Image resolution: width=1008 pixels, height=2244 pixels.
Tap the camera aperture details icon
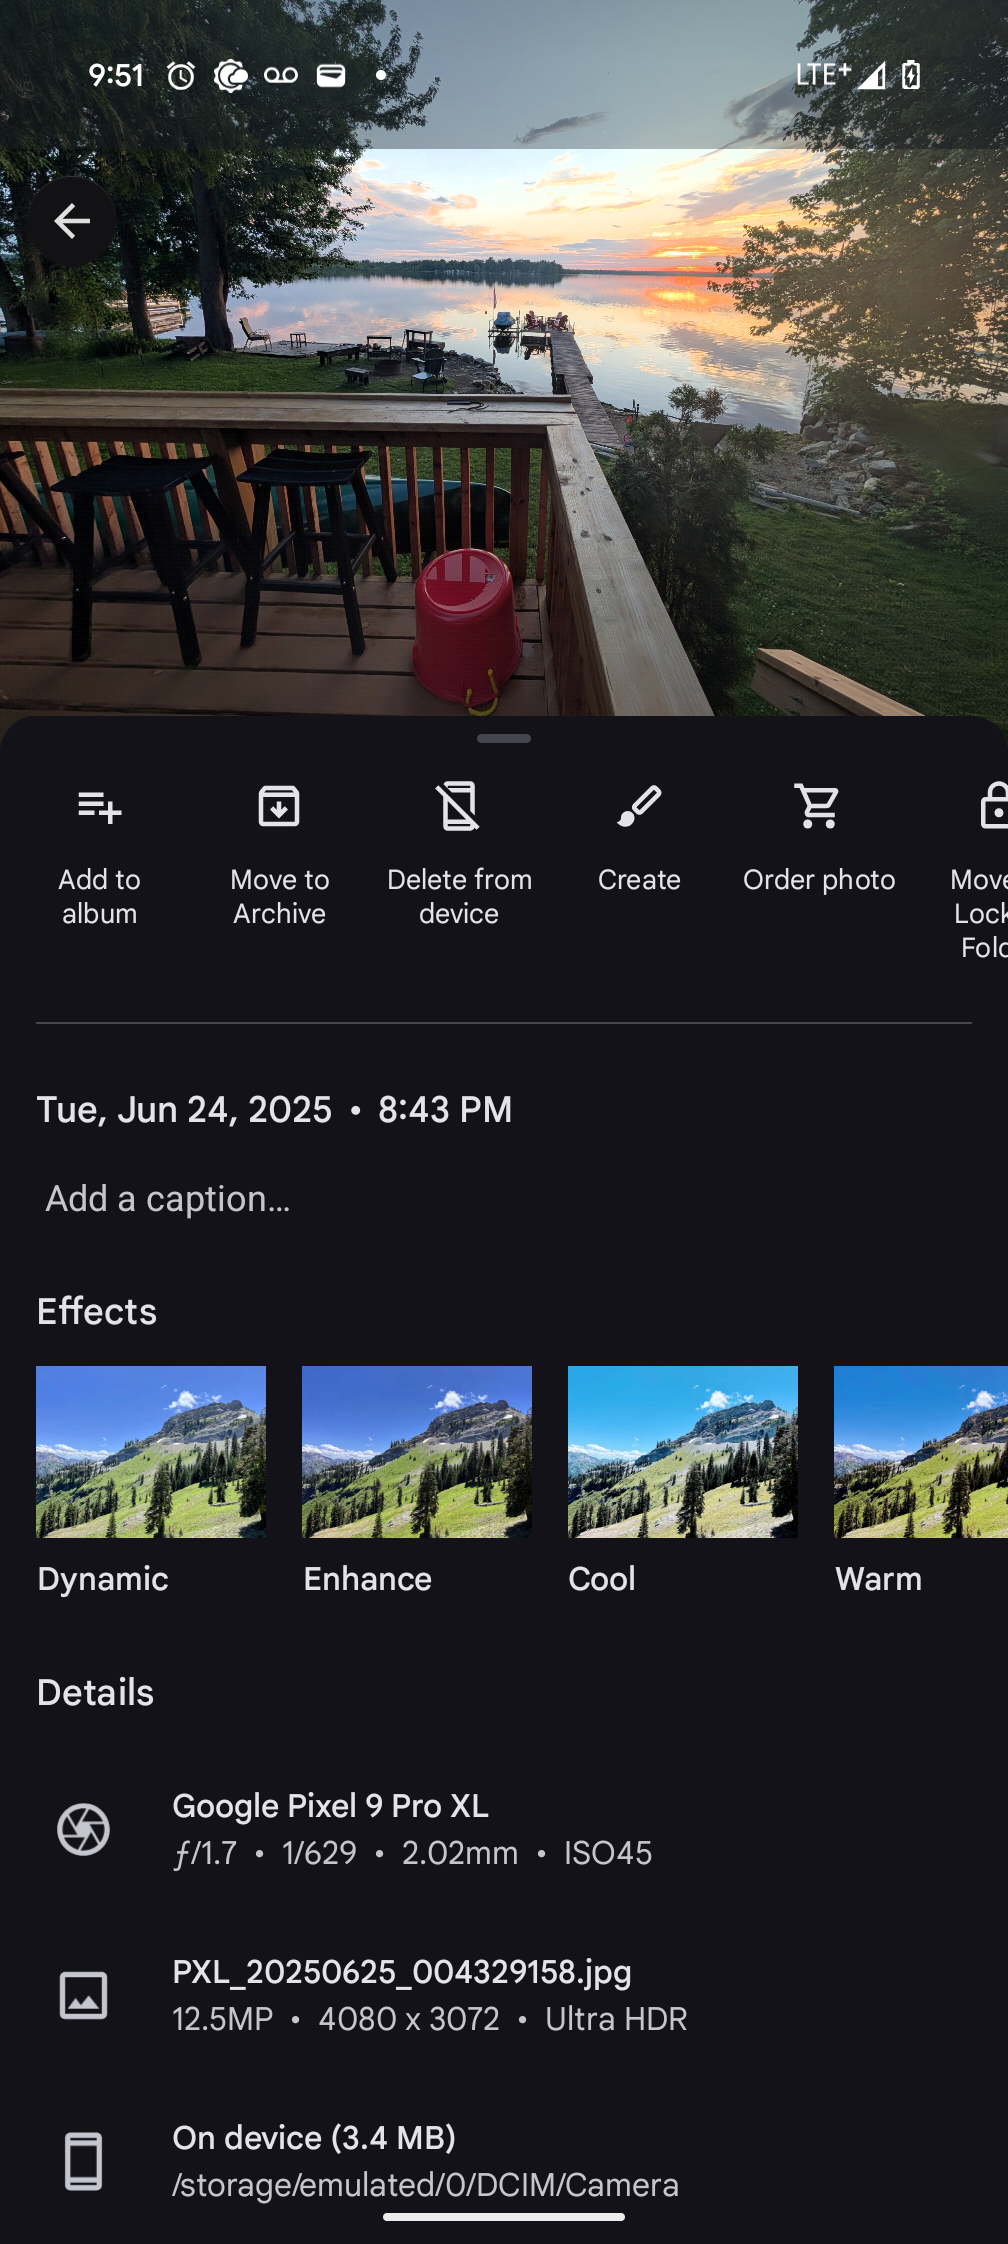[x=83, y=1829]
